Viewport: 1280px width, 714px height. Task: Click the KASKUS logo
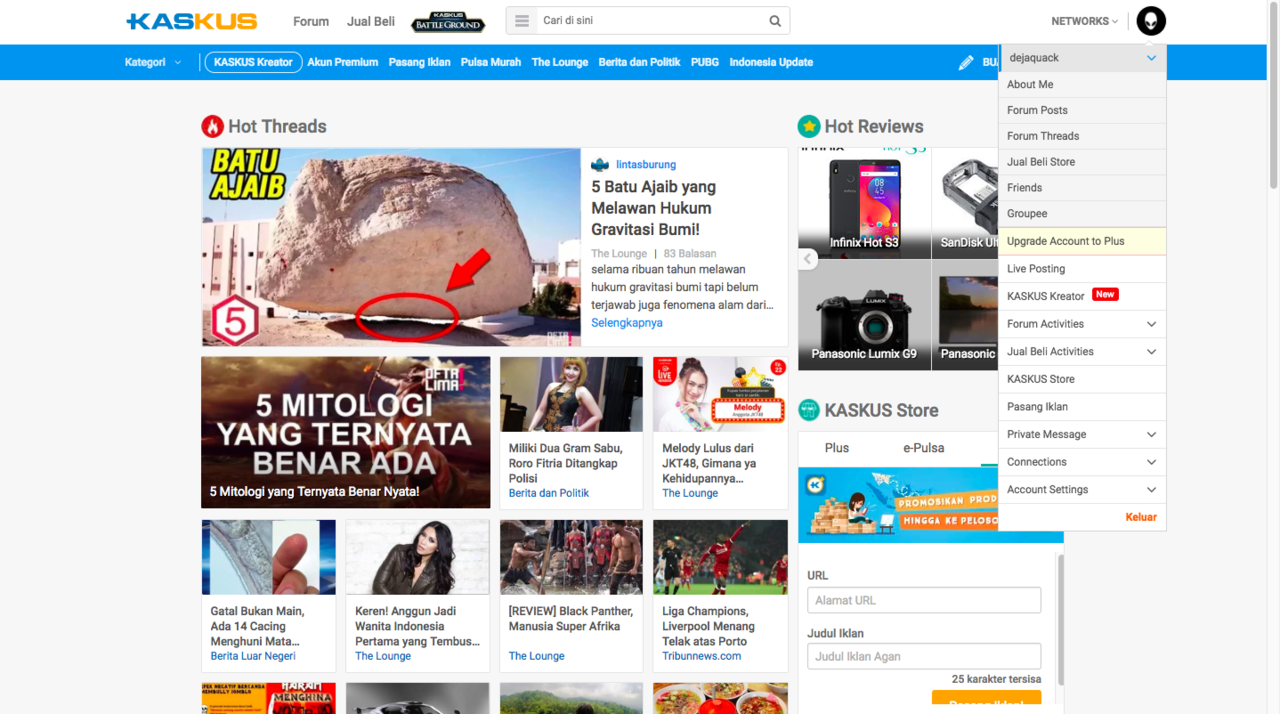click(x=192, y=21)
